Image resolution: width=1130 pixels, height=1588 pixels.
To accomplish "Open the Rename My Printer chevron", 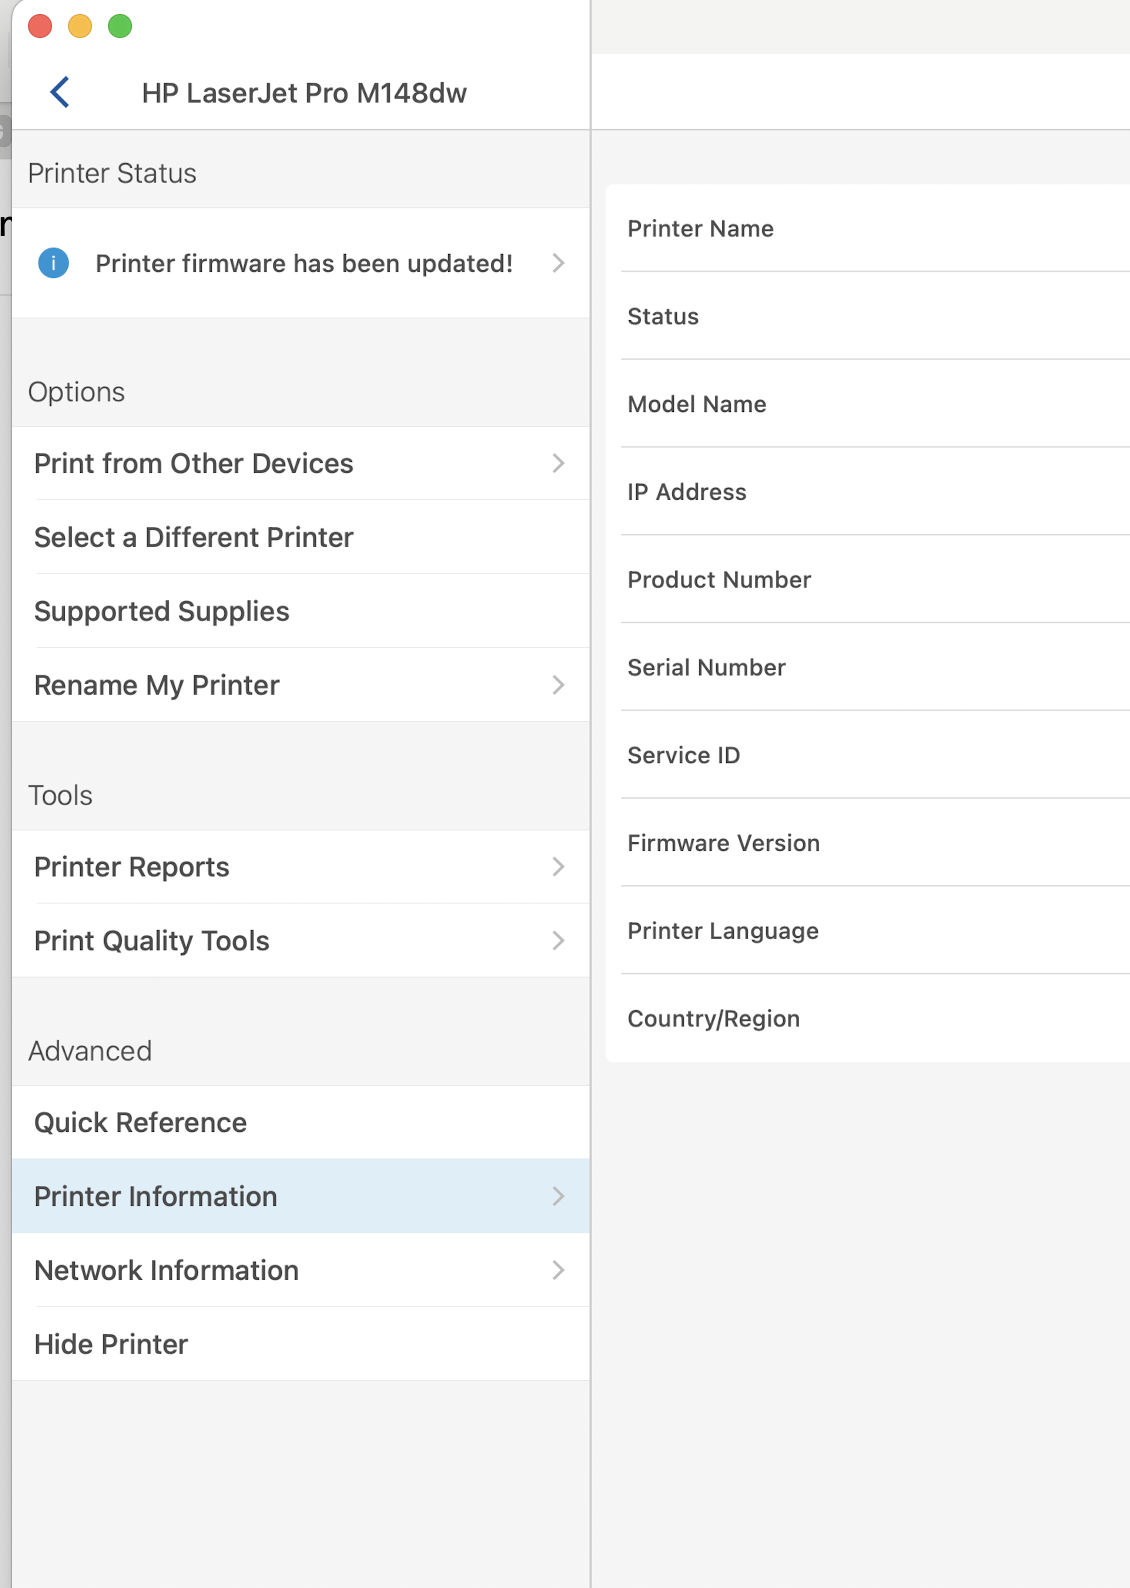I will coord(558,685).
